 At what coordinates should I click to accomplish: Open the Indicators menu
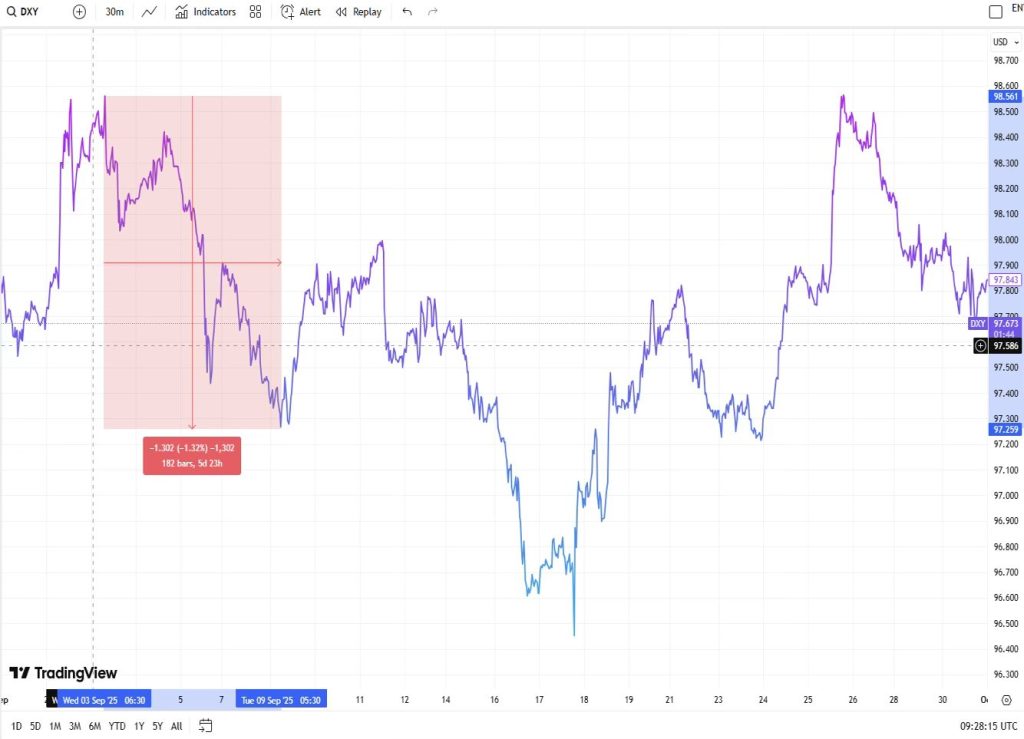pos(206,12)
